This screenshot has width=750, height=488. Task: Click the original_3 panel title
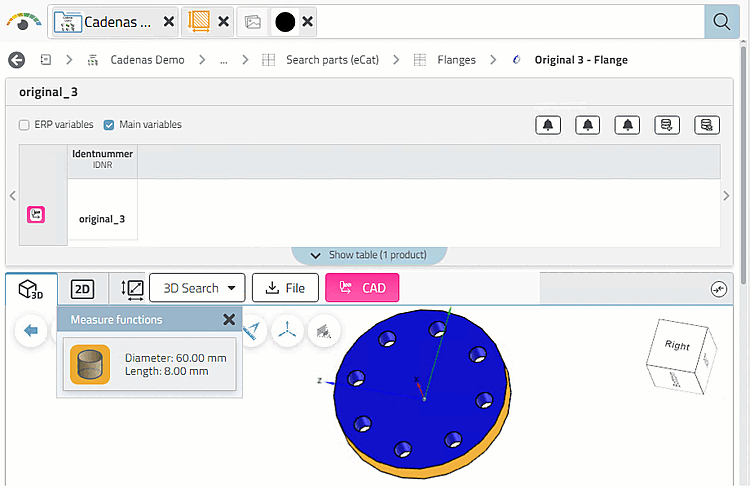48,92
